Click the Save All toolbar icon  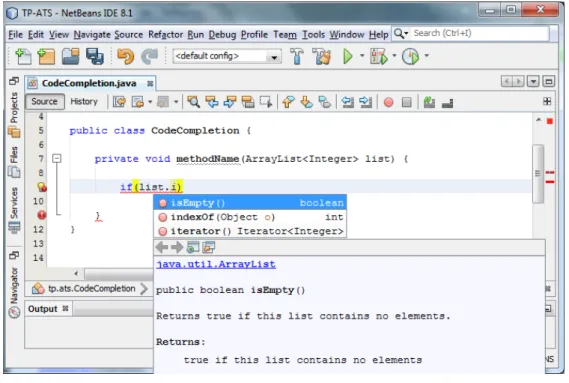[95, 57]
